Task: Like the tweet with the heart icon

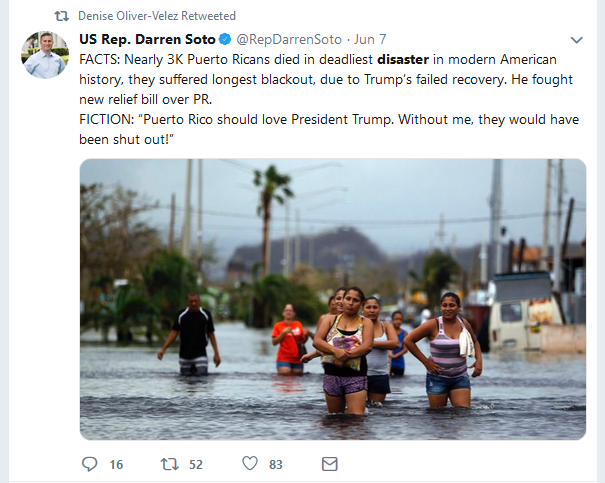Action: click(250, 463)
